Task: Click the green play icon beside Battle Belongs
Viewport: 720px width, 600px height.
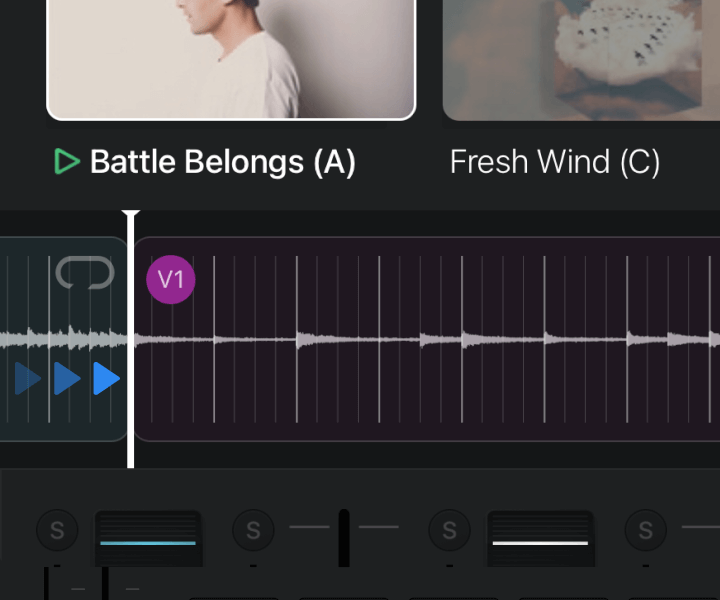Action: coord(67,162)
